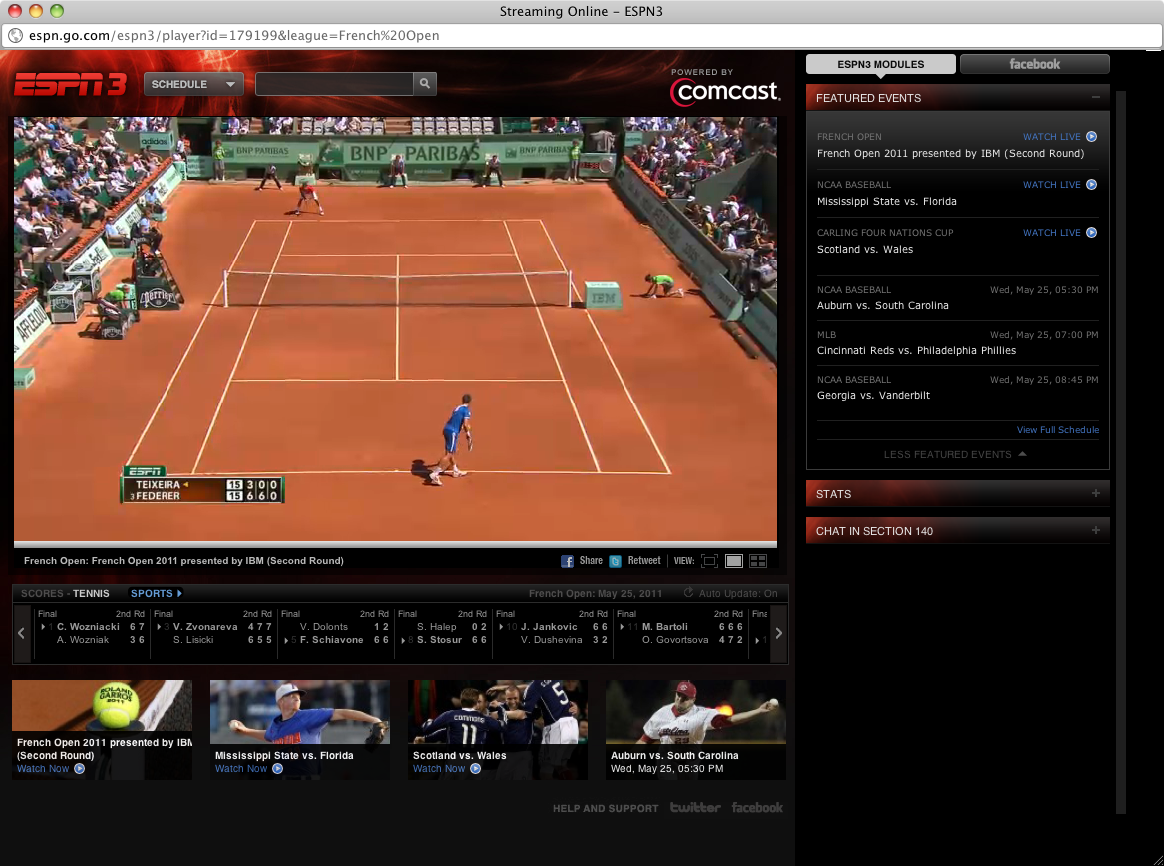Viewport: 1164px width, 866px height.
Task: Select Tennis in scores bar
Action: [91, 594]
